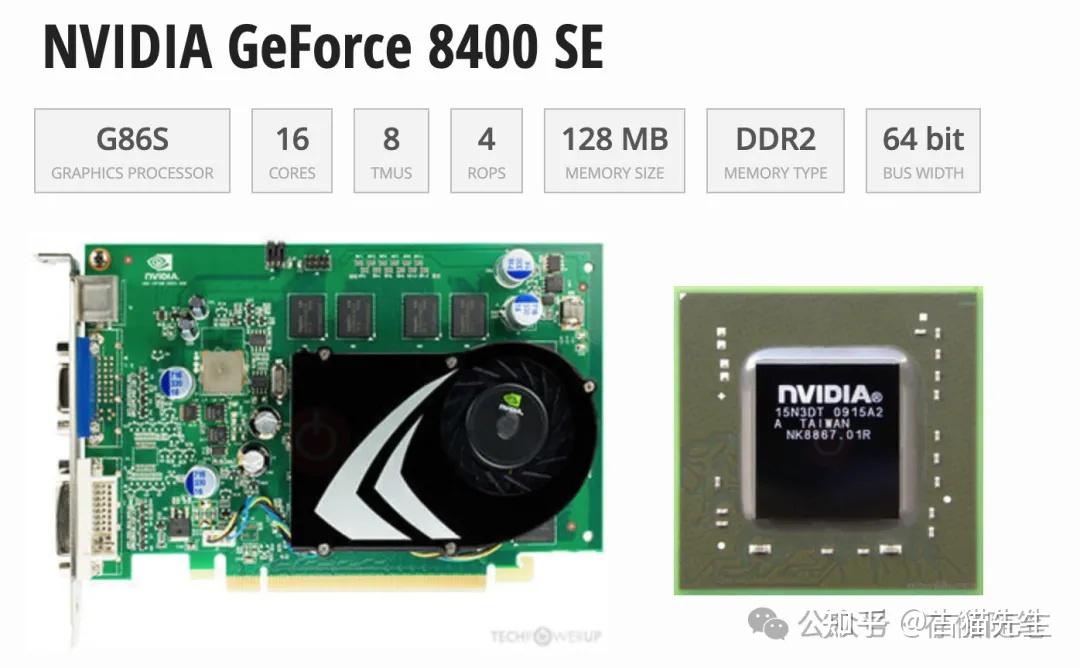This screenshot has width=1080, height=668.
Task: Select the G86S Graphics Processor box
Action: (132, 151)
